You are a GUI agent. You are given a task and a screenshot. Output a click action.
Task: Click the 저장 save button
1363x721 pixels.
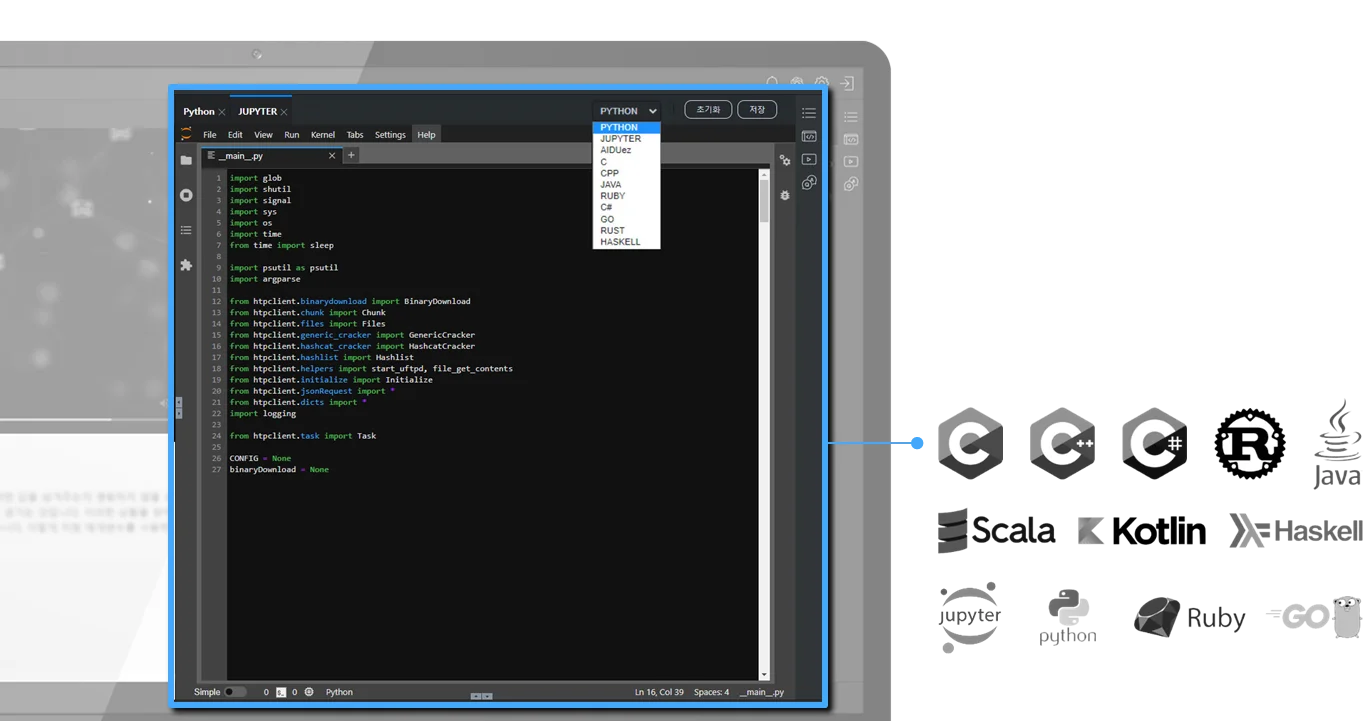coord(756,109)
